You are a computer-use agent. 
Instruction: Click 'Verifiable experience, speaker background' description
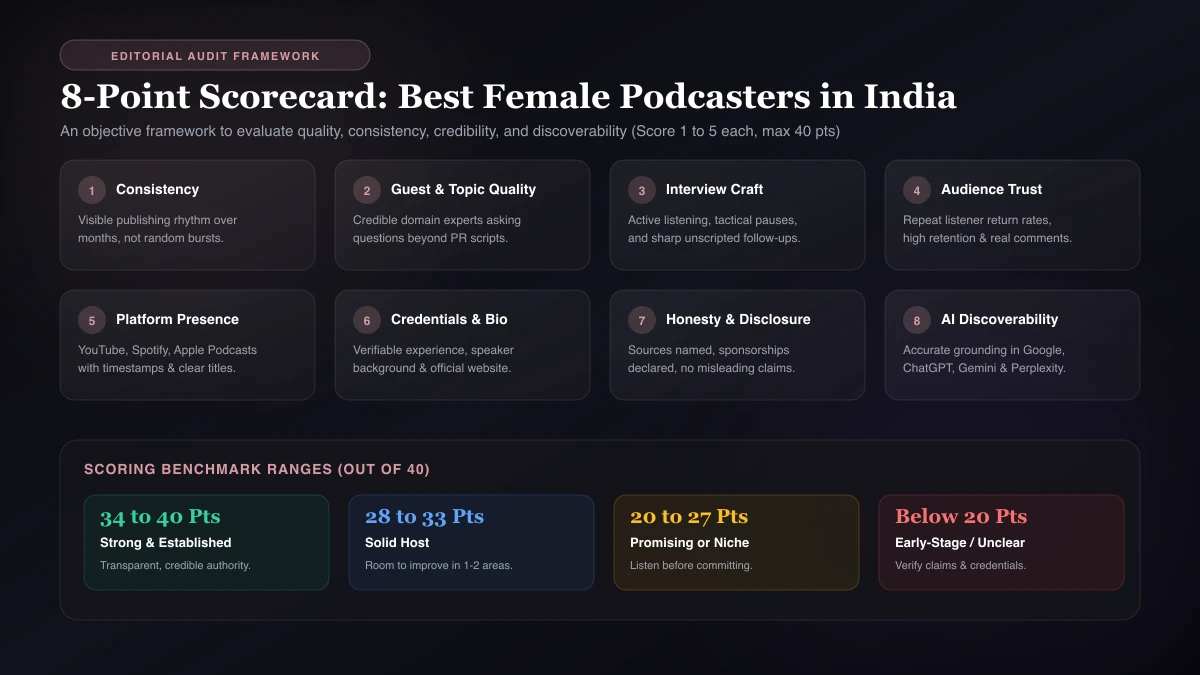coord(433,359)
